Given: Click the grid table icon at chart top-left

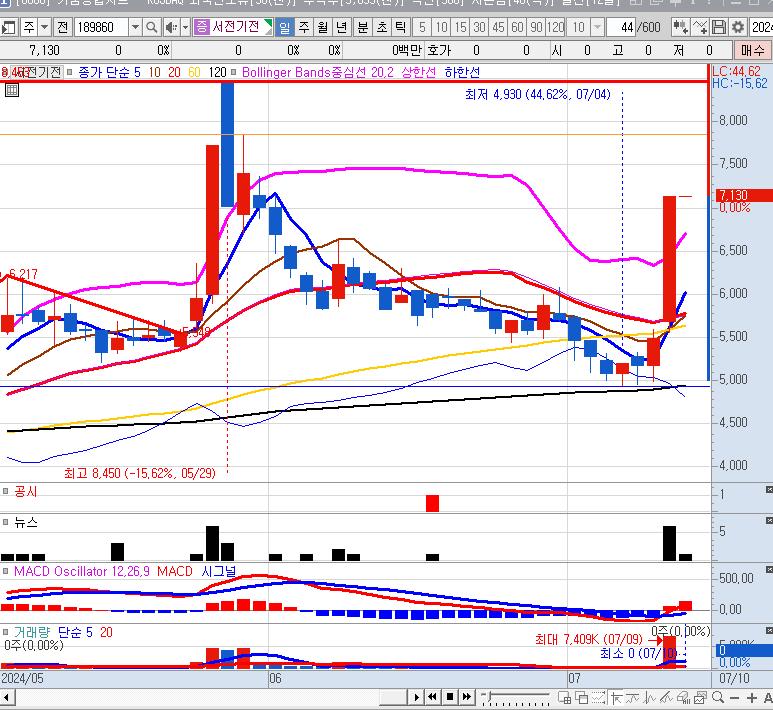Looking at the screenshot, I should point(12,89).
